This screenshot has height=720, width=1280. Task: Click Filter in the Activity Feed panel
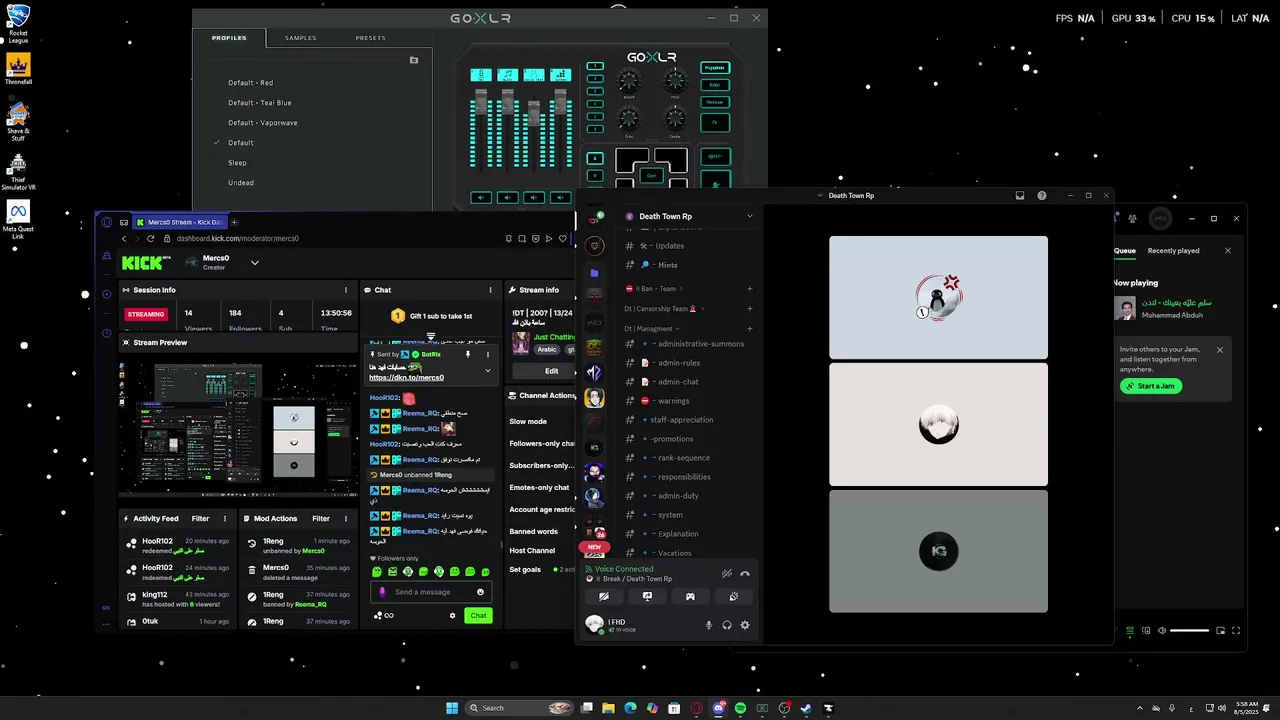click(200, 519)
